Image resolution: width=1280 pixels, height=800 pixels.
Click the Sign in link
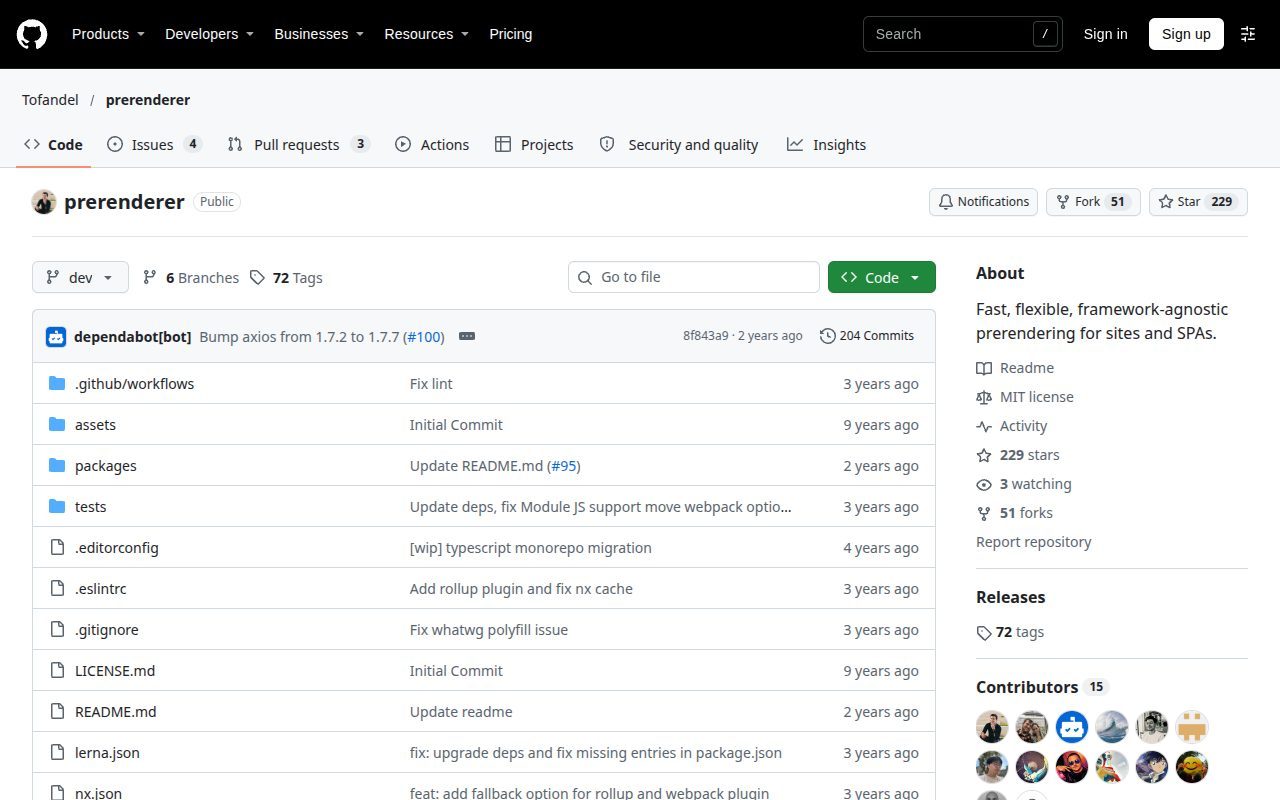(x=1105, y=34)
